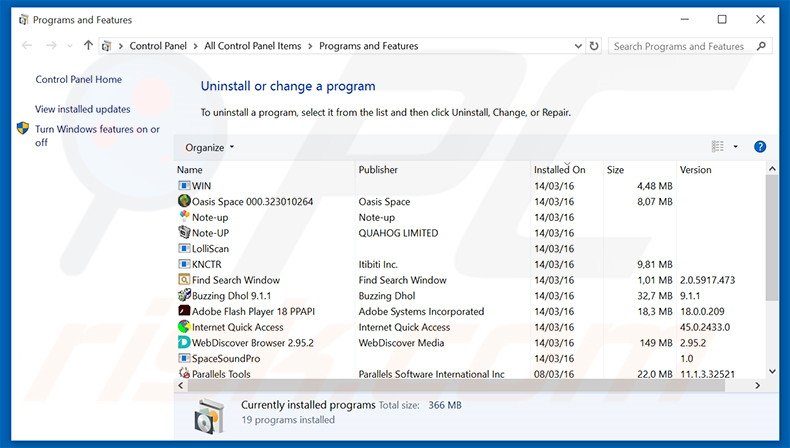The width and height of the screenshot is (790, 448).
Task: Click the 149 MB size cell
Action: [x=656, y=343]
